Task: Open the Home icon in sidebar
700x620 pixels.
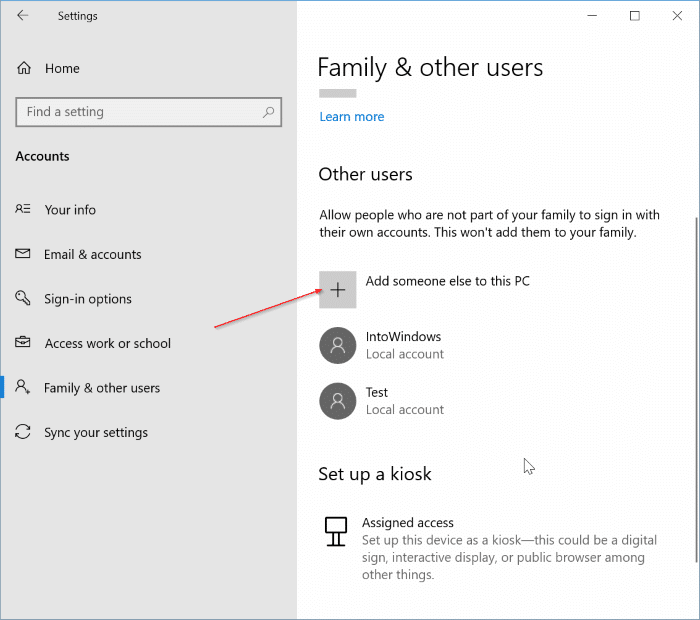Action: point(24,68)
